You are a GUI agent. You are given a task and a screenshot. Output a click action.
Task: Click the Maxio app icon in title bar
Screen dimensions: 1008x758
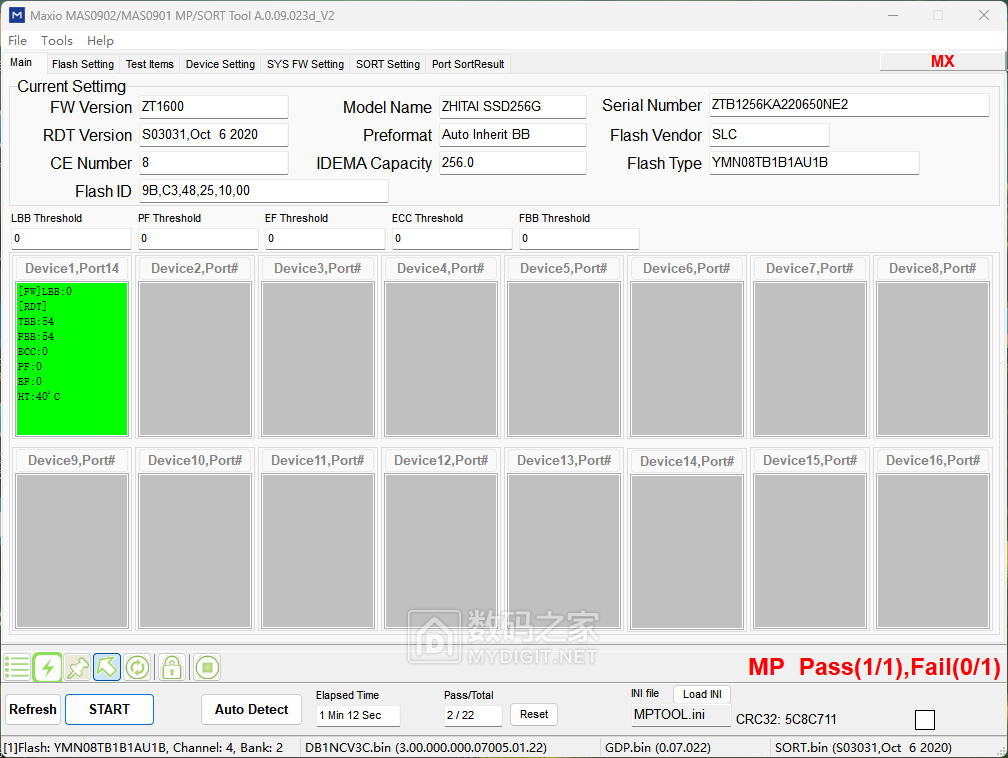point(17,15)
